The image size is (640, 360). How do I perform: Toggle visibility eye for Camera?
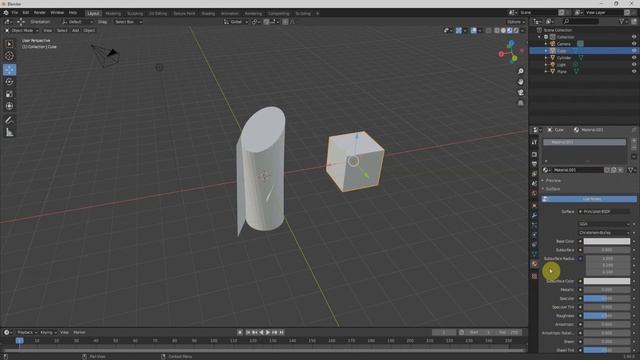click(634, 44)
